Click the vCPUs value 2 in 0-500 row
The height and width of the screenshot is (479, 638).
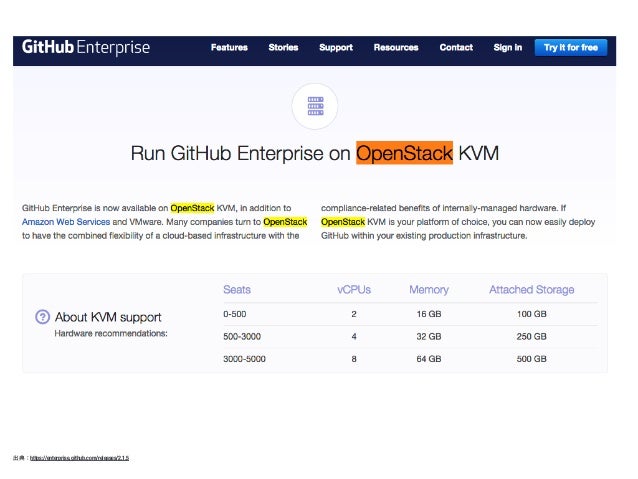(354, 314)
